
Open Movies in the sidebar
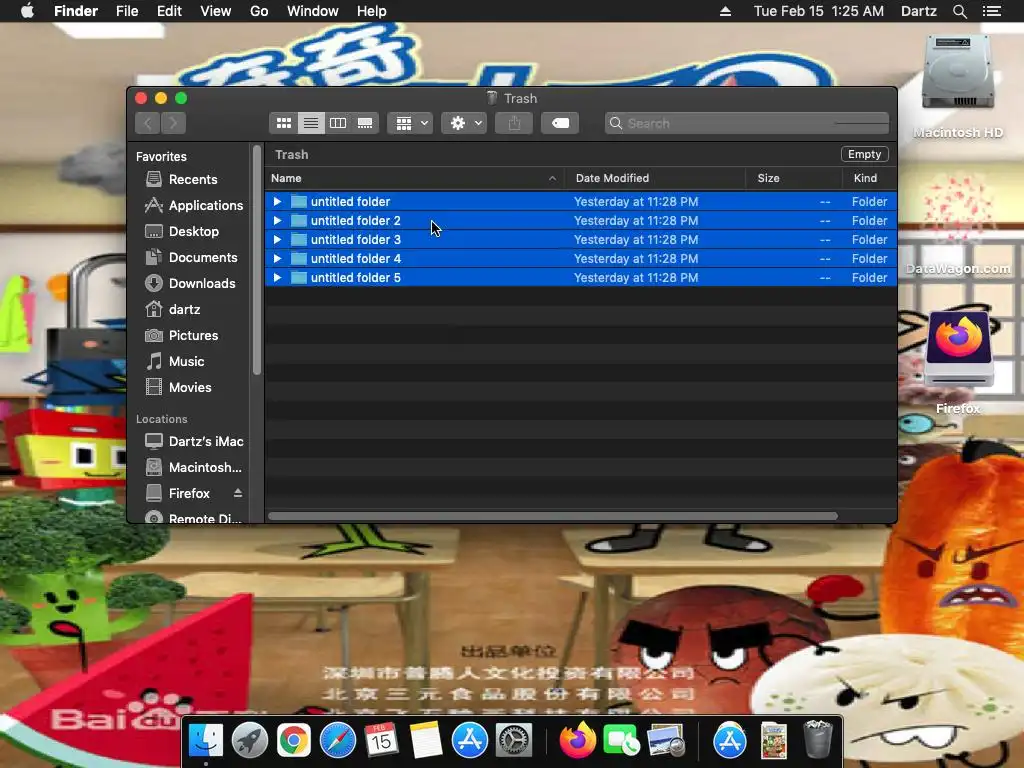(178, 387)
